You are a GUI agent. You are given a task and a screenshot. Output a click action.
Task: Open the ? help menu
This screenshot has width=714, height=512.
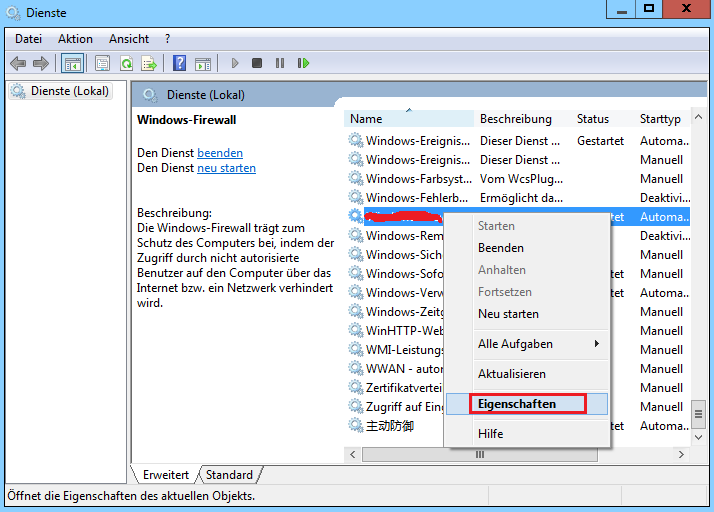click(168, 39)
